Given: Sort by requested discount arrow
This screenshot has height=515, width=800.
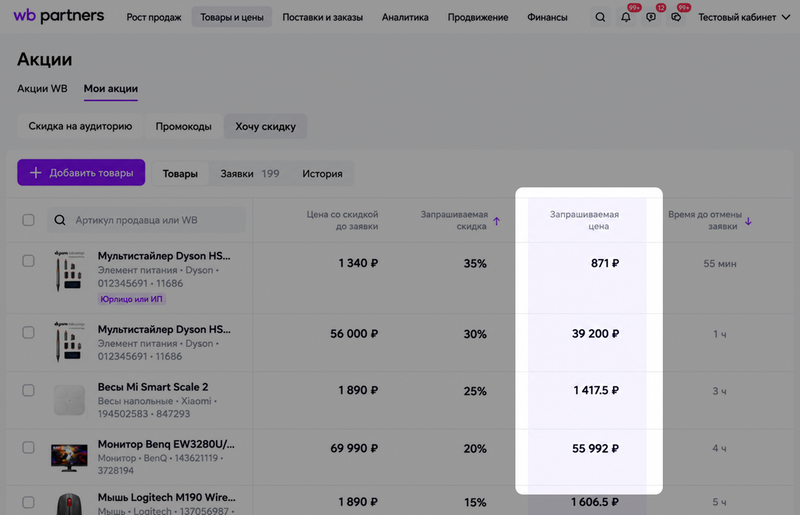Looking at the screenshot, I should 496,221.
